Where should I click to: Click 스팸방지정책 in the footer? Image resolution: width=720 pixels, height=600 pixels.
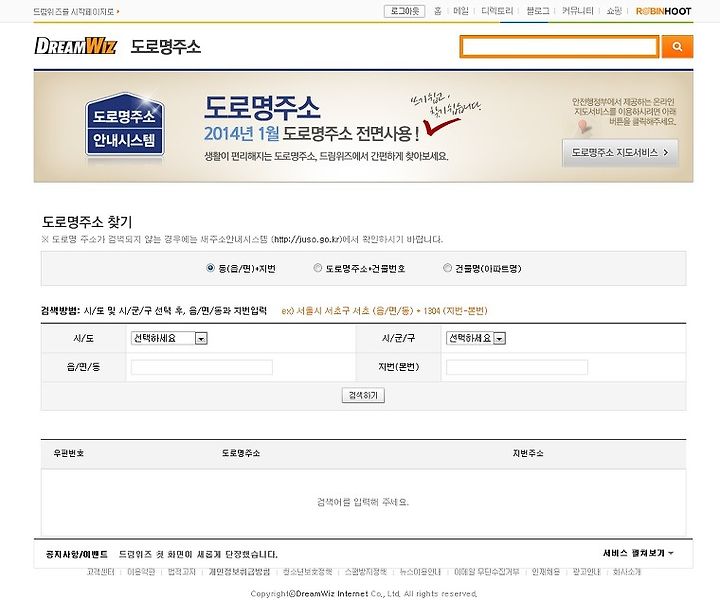tap(366, 572)
